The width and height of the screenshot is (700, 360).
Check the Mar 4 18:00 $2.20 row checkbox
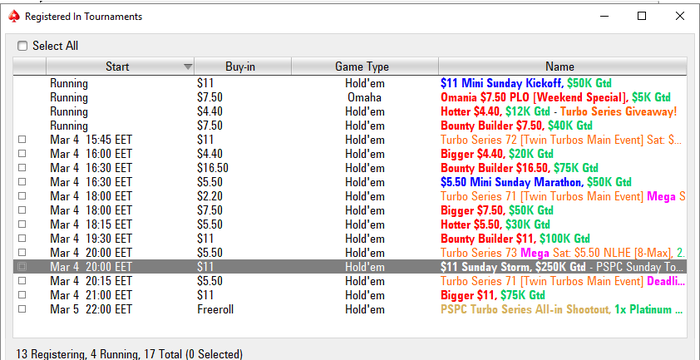tap(22, 196)
